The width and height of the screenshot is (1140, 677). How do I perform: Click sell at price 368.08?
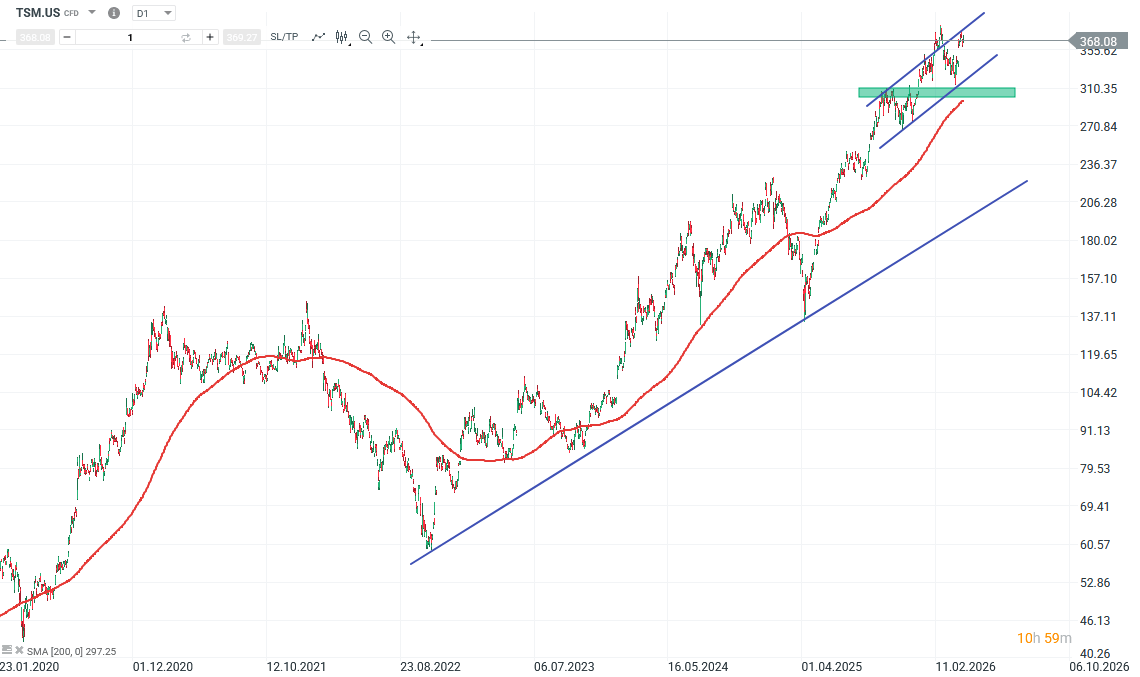tap(34, 37)
